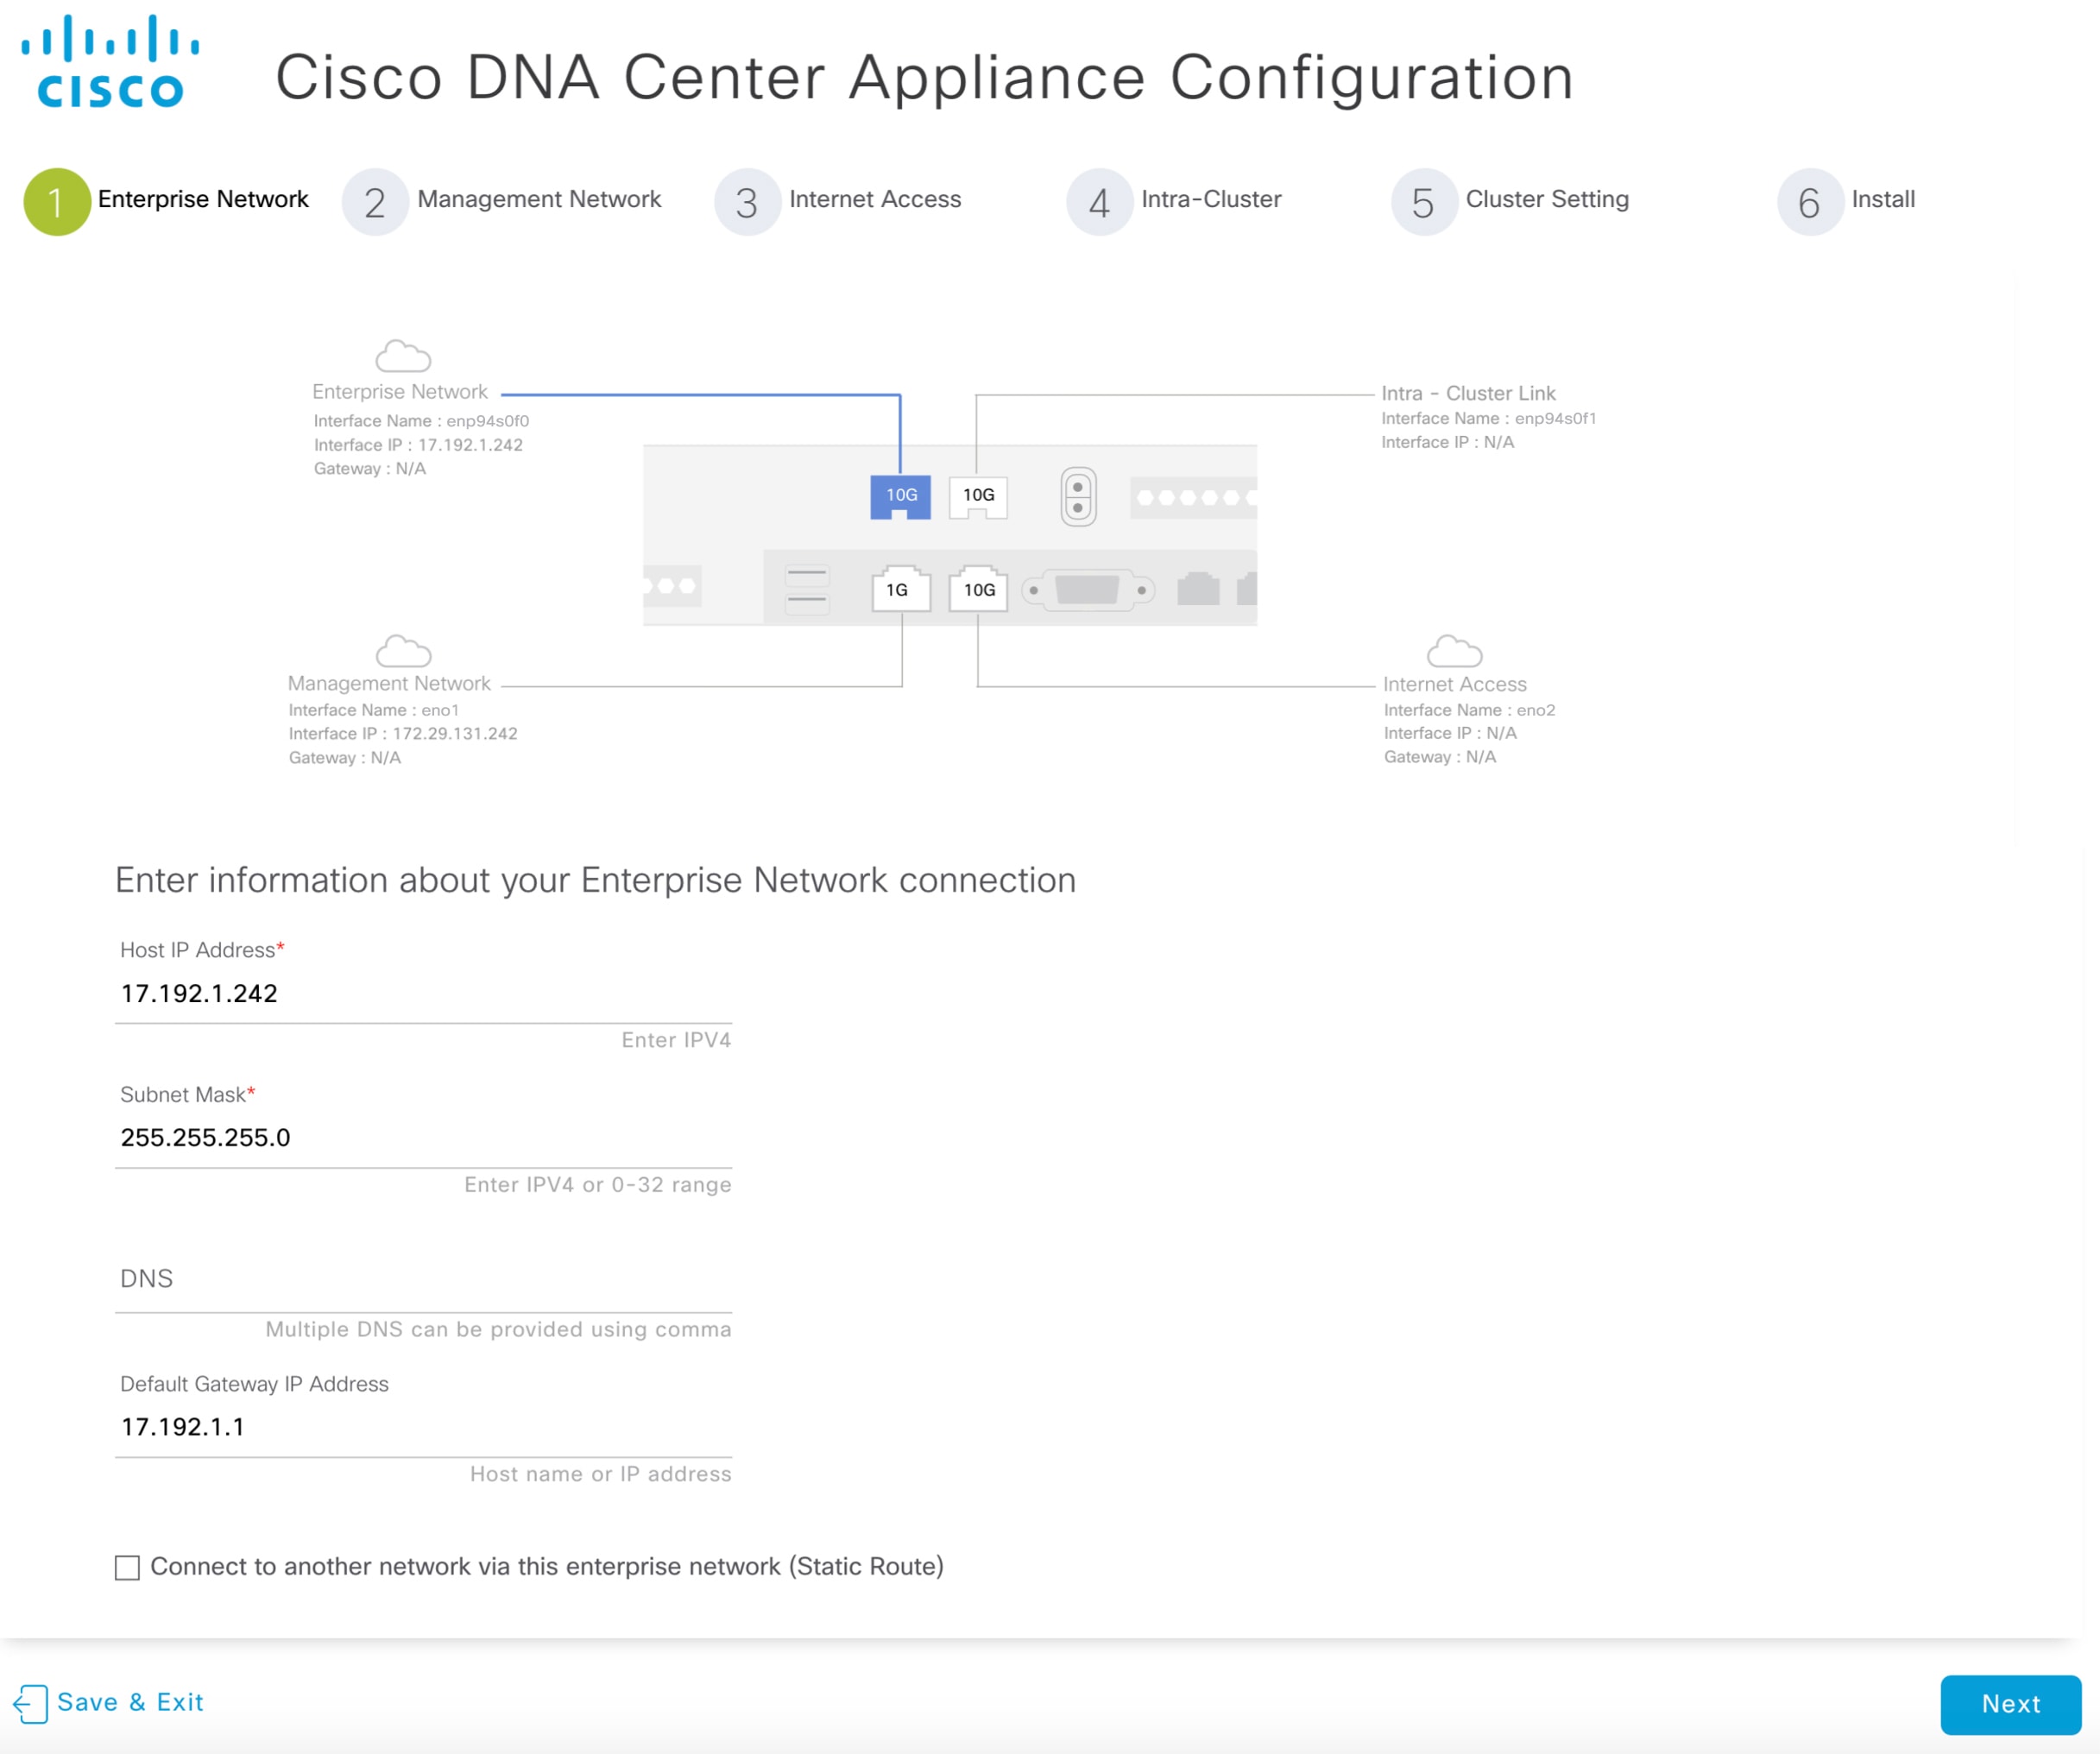This screenshot has height=1754, width=2100.
Task: Click the Cisco logo
Action: click(110, 62)
